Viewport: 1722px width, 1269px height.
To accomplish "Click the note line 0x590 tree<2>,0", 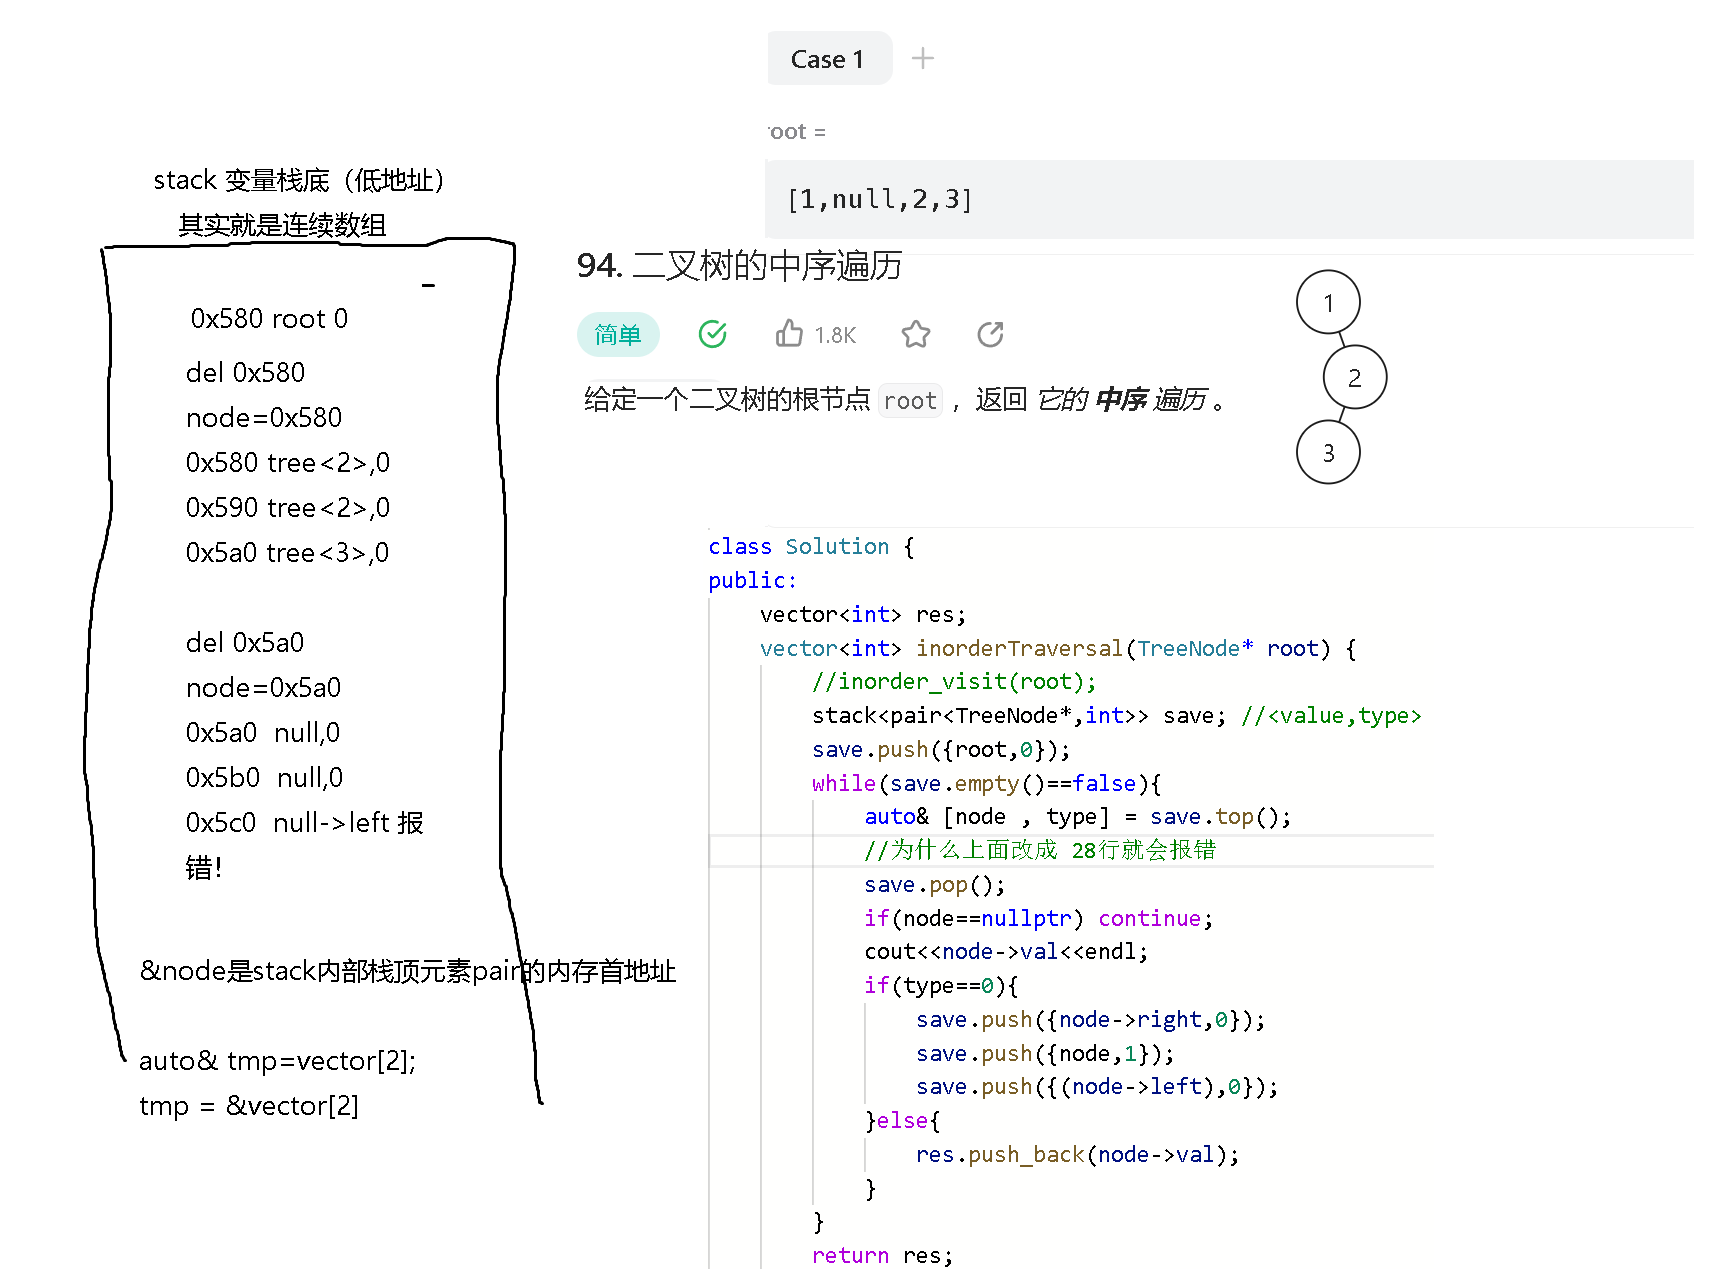I will tap(288, 508).
